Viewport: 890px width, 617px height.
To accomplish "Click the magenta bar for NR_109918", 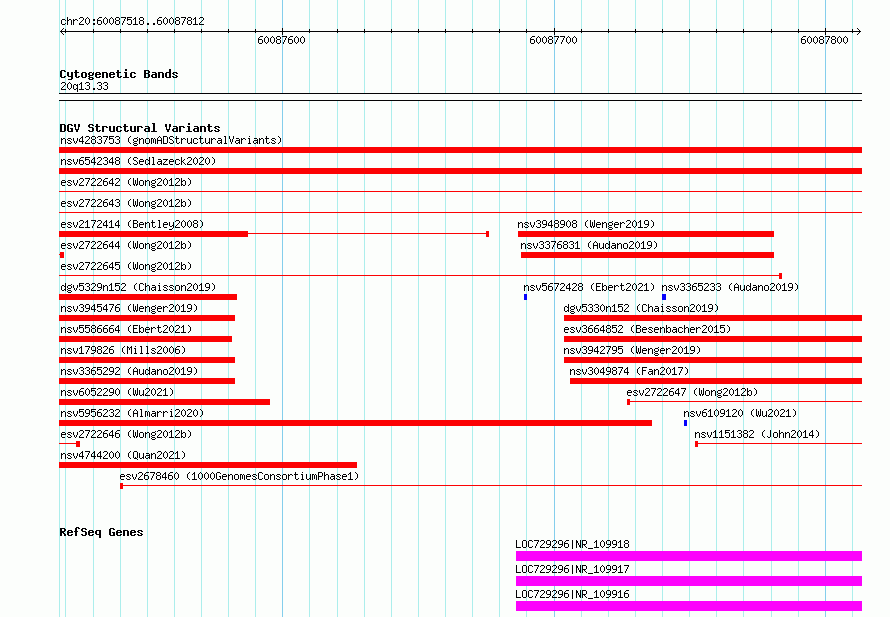I will click(x=689, y=556).
